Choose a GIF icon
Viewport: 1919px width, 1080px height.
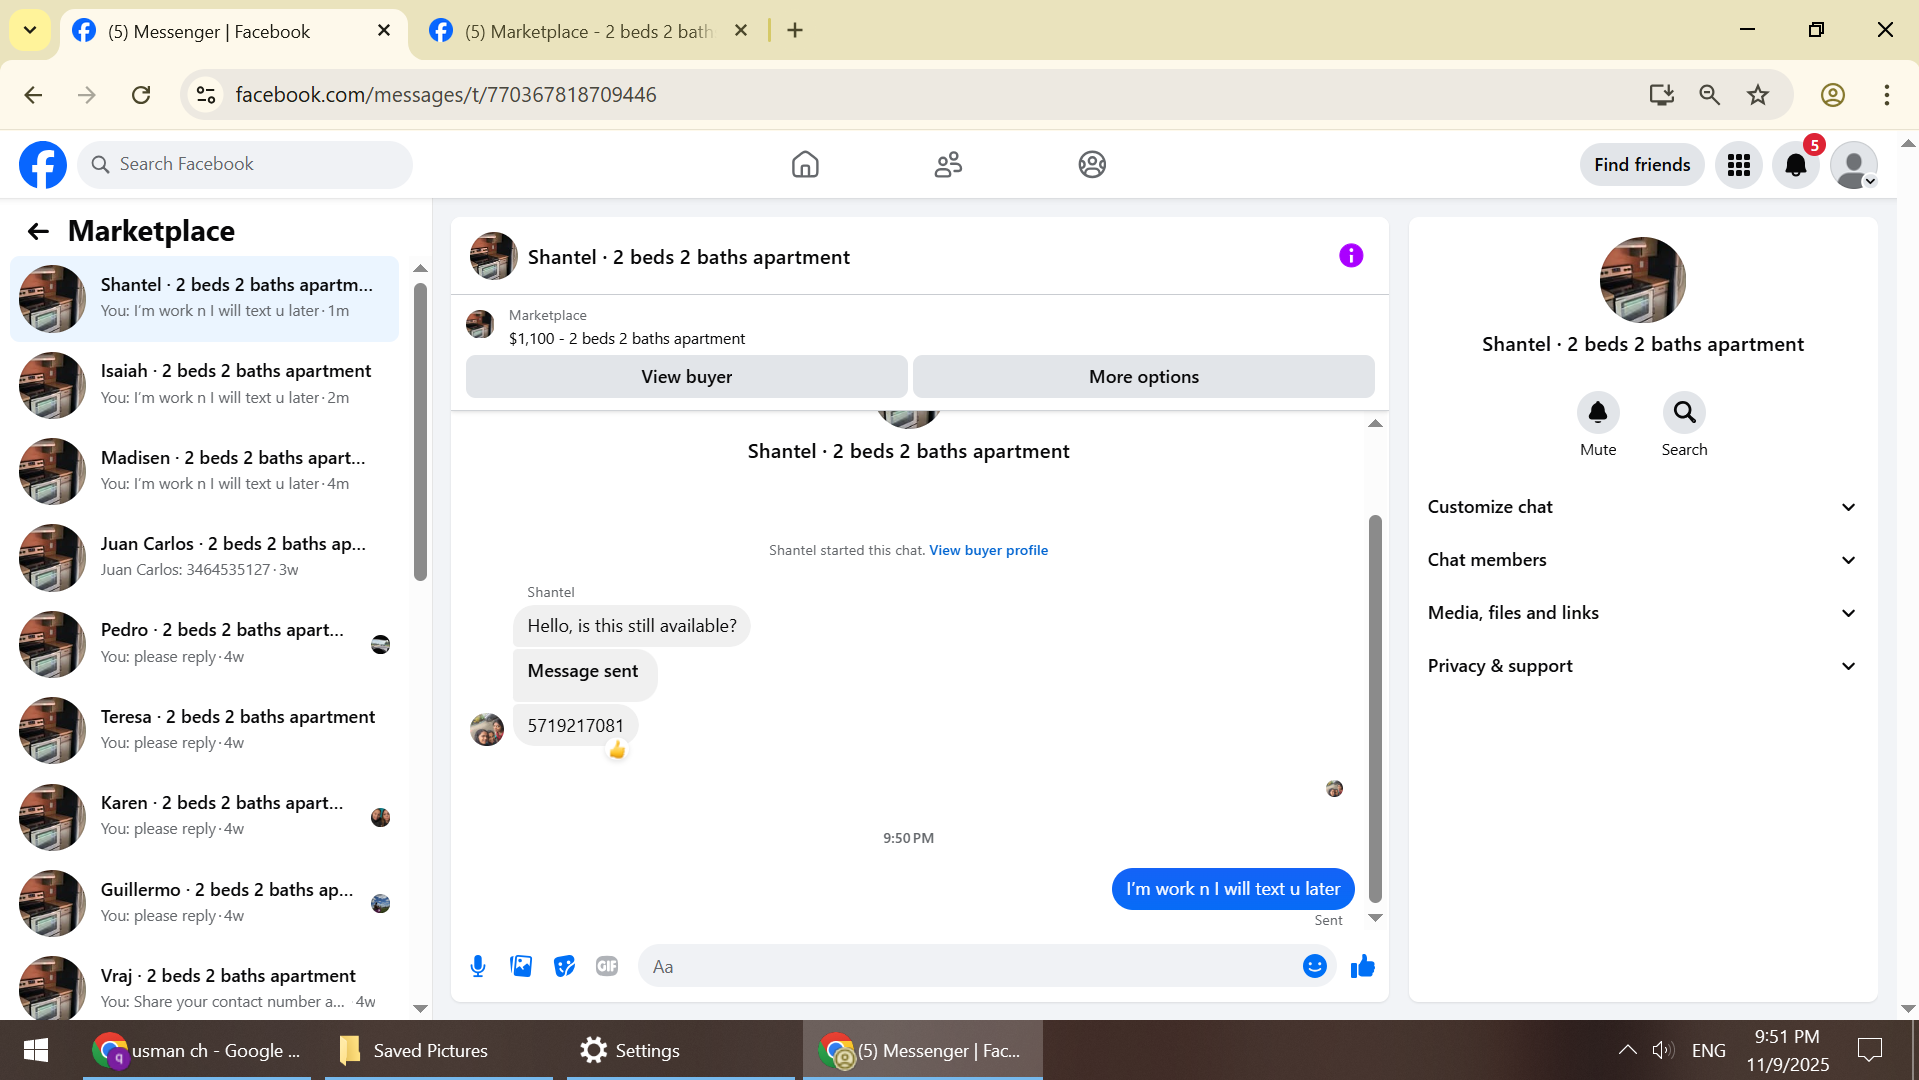(x=607, y=966)
